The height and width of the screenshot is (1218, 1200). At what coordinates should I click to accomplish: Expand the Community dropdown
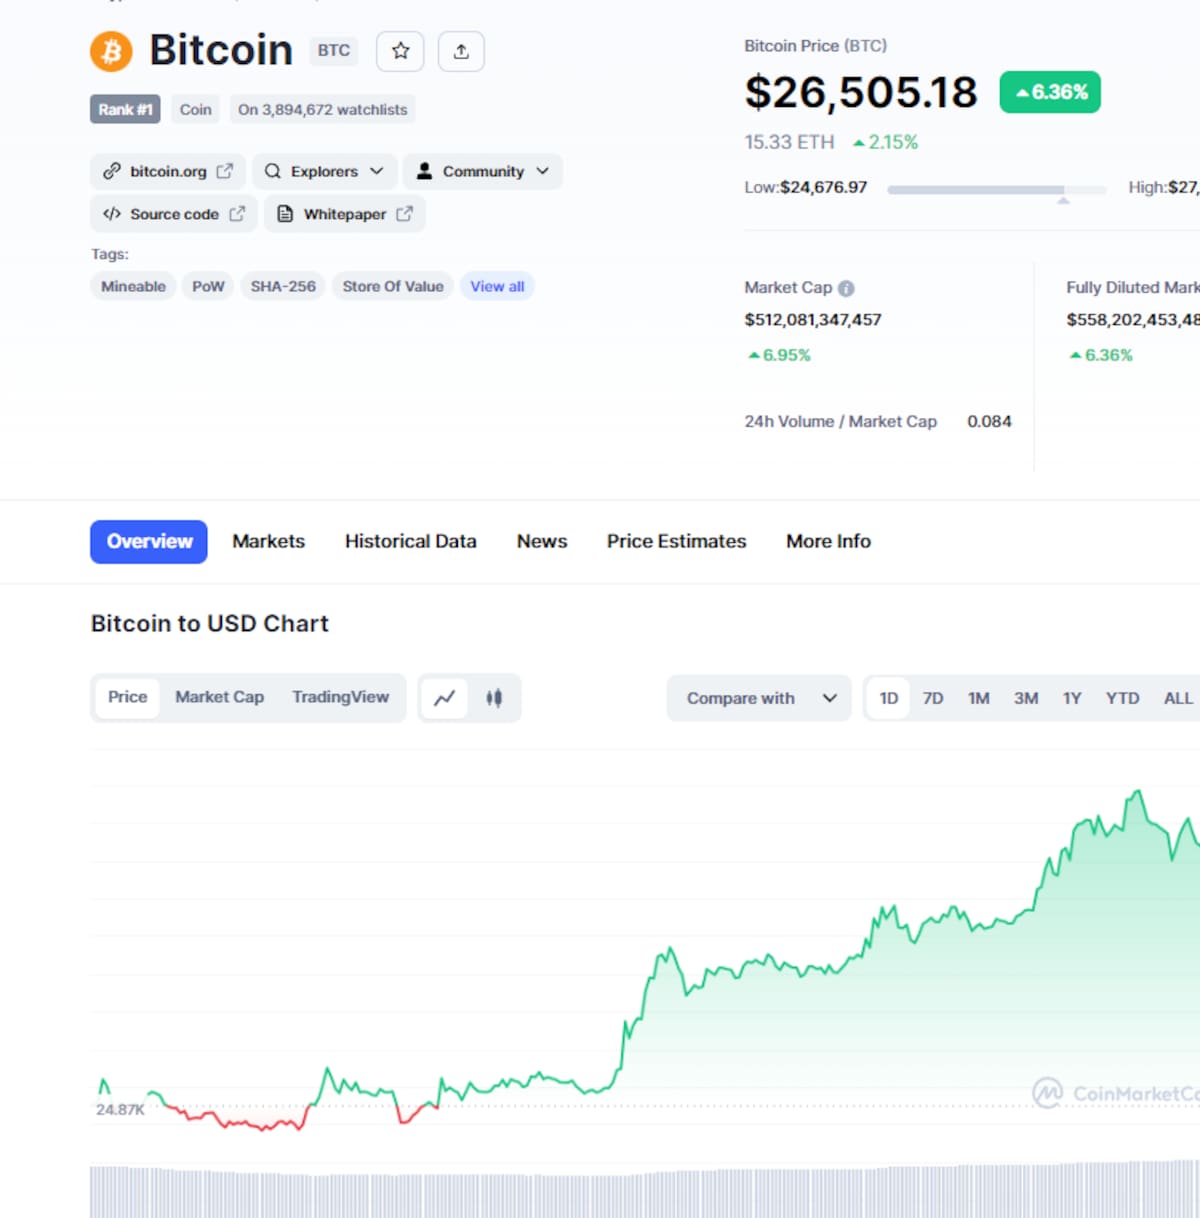[483, 171]
